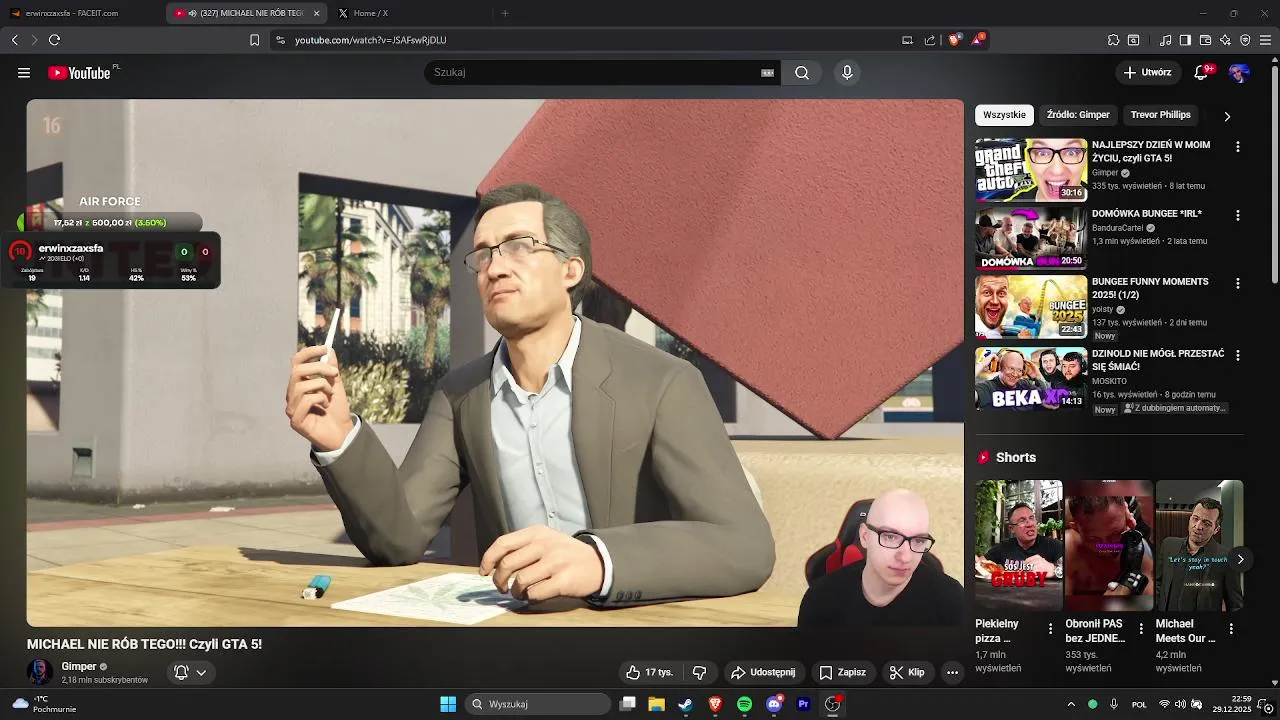This screenshot has height=720, width=1280.
Task: Open Brave playlist music note icon
Action: (x=1166, y=40)
